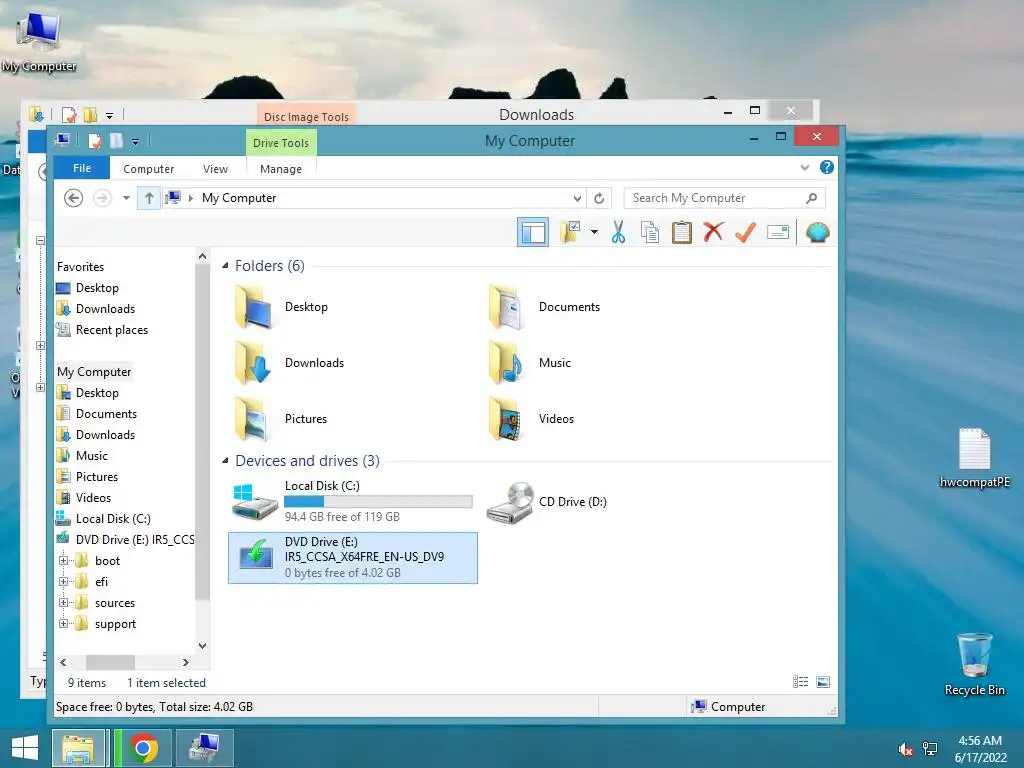1024x768 pixels.
Task: Switch to Large icons view in status bar
Action: pyautogui.click(x=823, y=682)
